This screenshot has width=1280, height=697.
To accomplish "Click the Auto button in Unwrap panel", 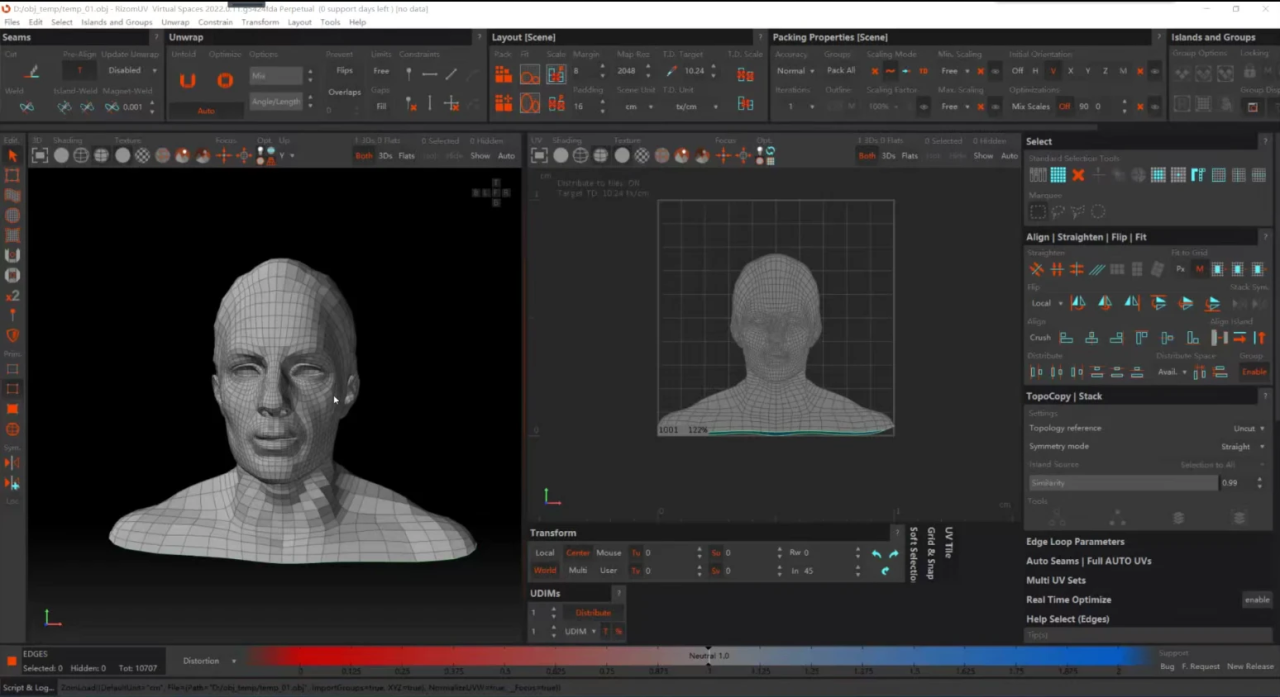I will pos(206,111).
